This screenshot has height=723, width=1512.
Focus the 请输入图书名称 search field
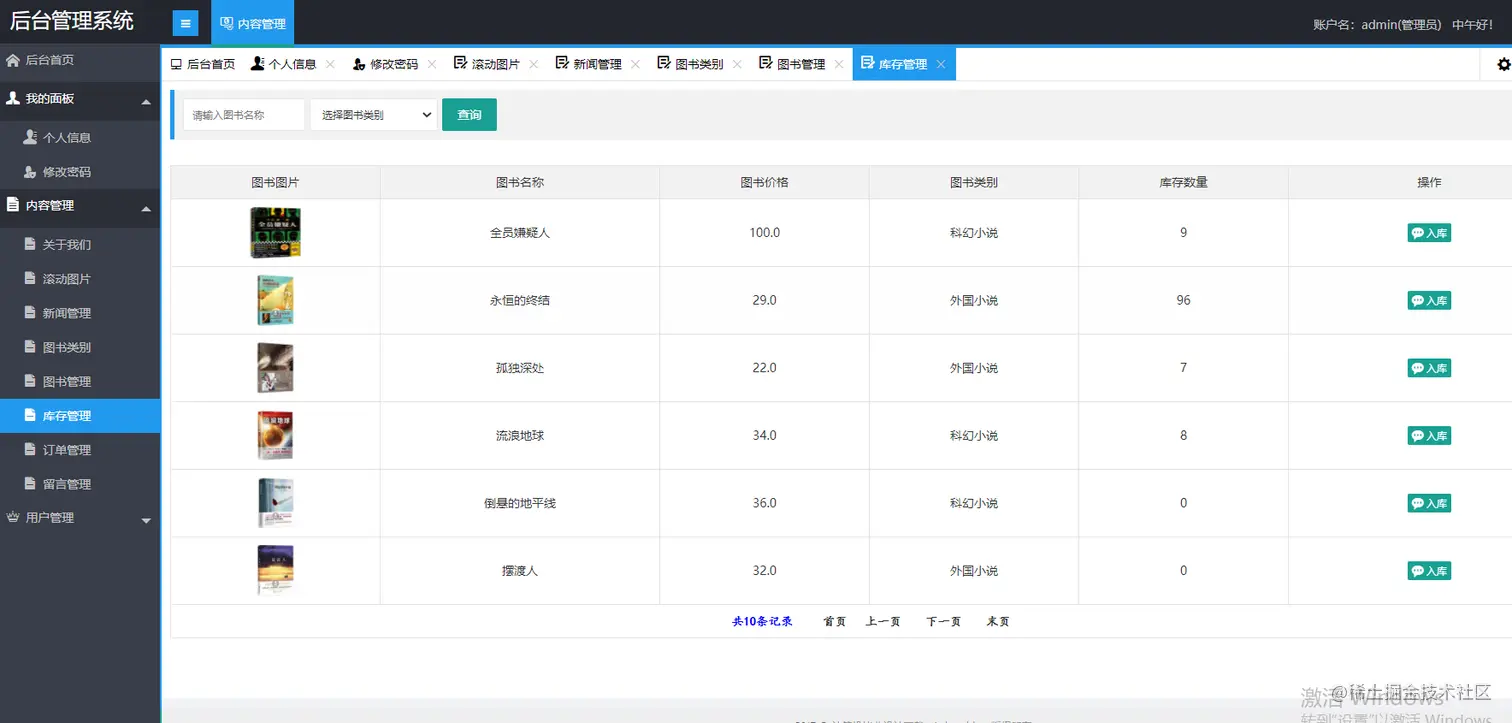pyautogui.click(x=244, y=115)
